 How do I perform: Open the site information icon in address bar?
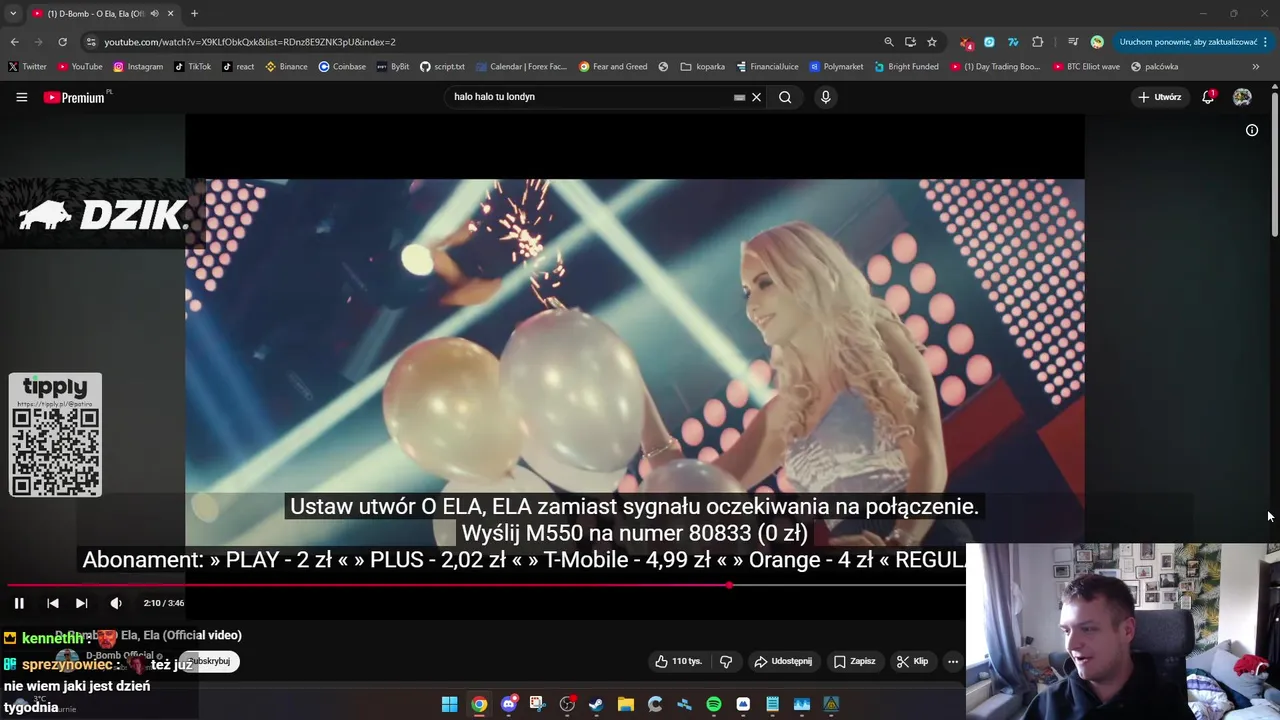click(91, 42)
